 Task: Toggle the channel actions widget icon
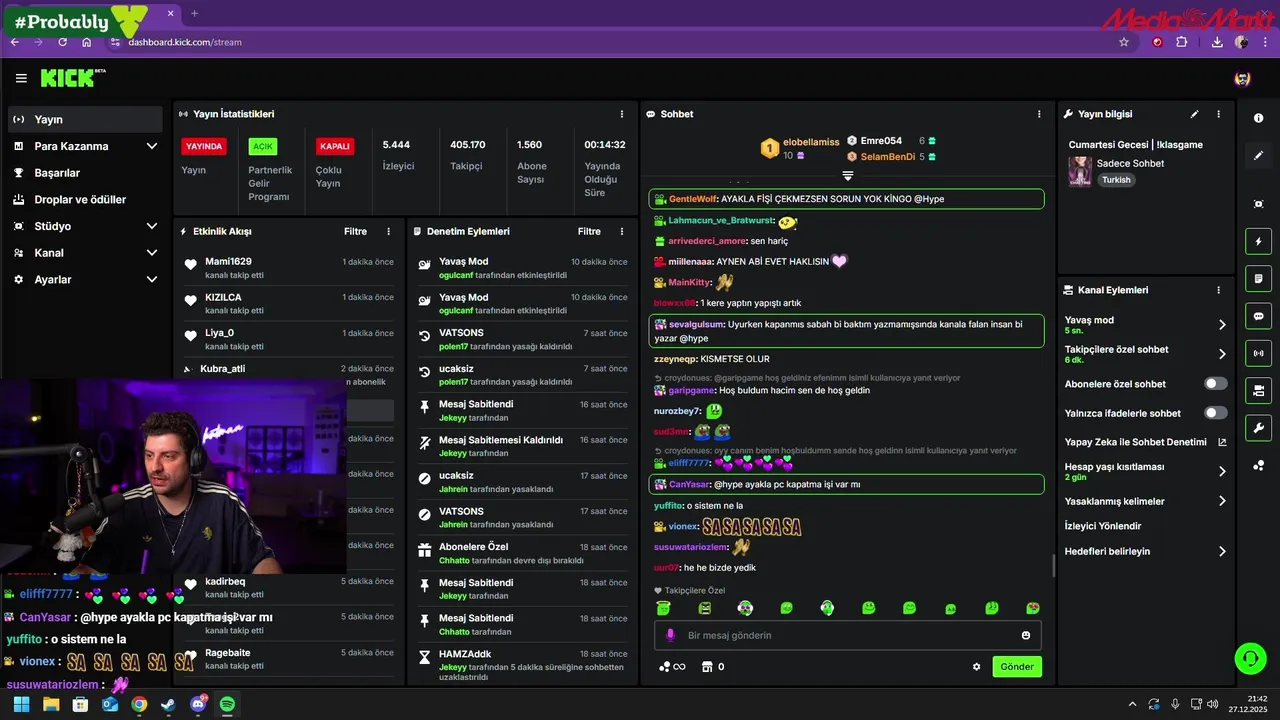pos(1258,390)
